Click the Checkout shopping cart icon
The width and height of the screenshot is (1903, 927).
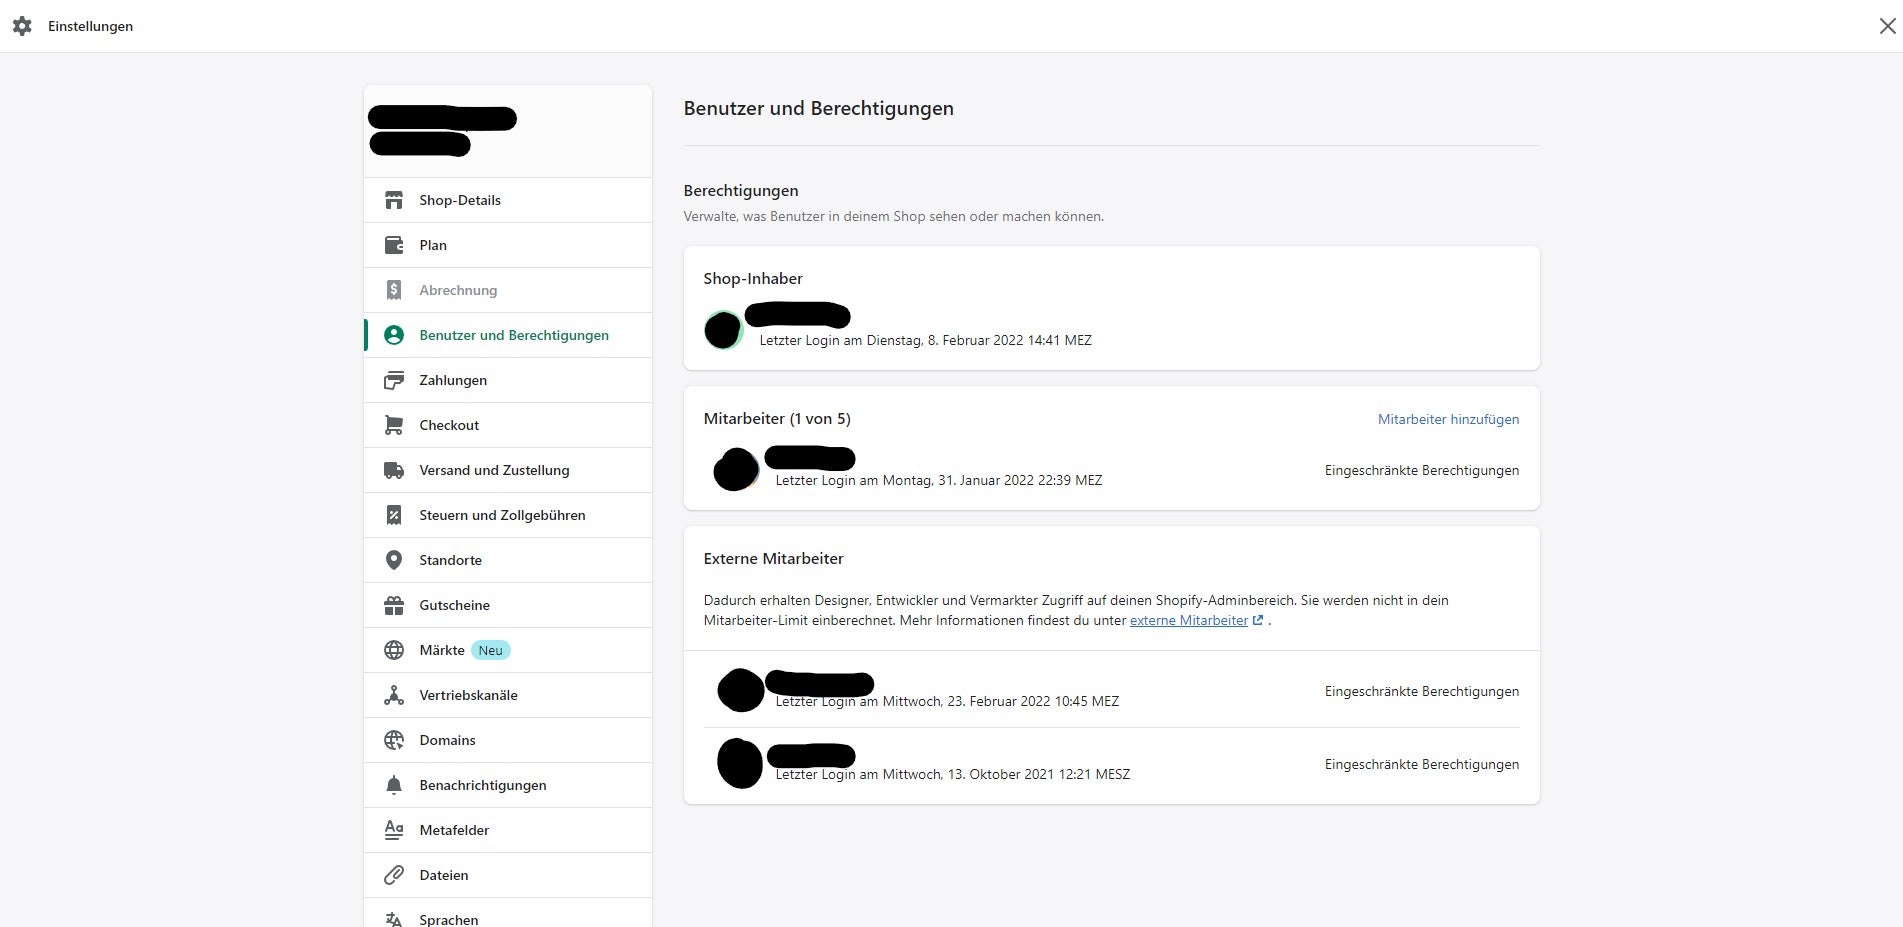(394, 425)
